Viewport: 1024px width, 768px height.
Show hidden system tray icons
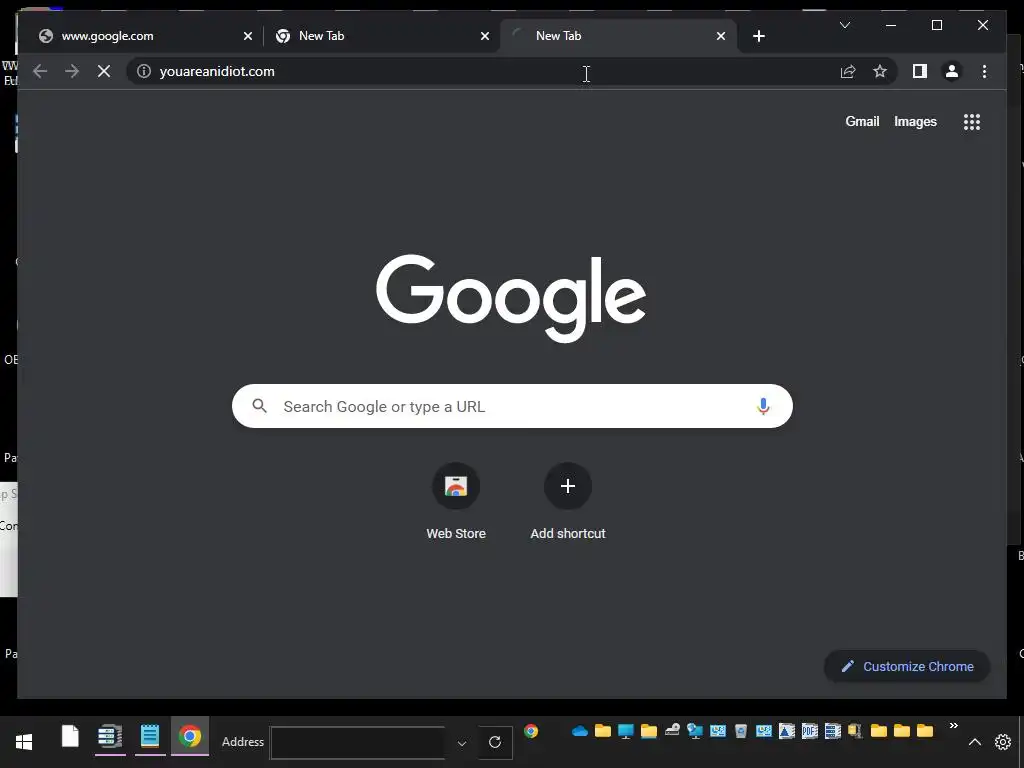tap(974, 742)
